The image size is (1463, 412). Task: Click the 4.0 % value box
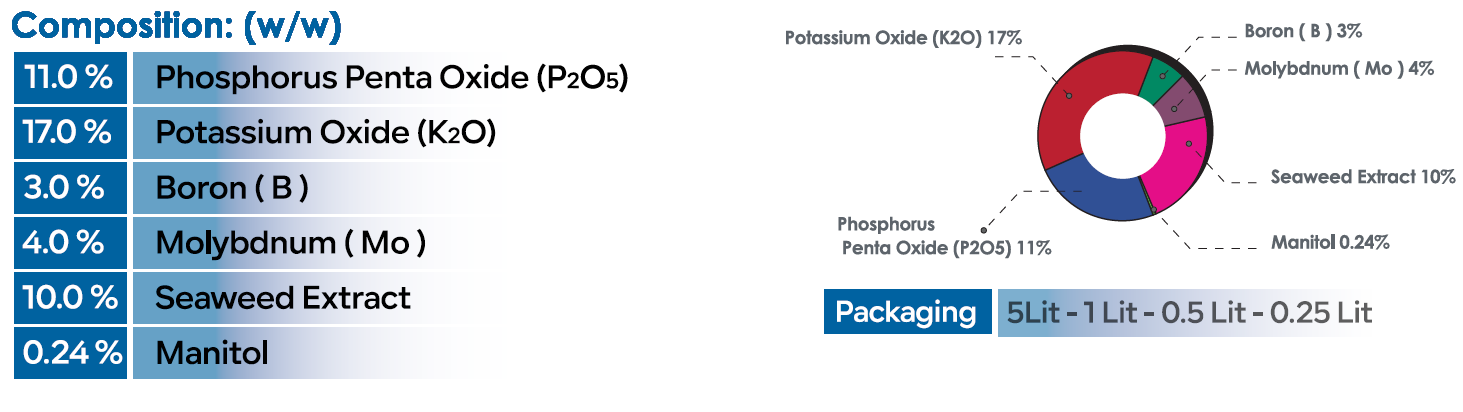[69, 242]
